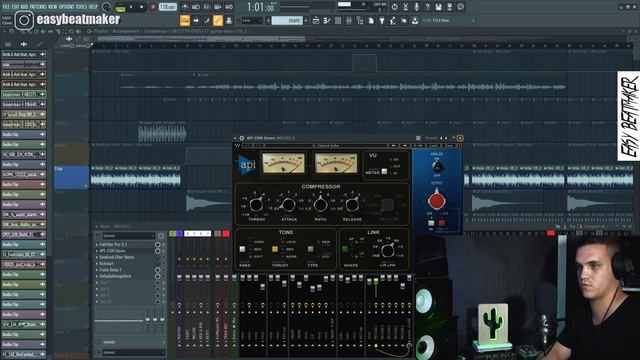The width and height of the screenshot is (640, 360).
Task: Open mixer input (none) dropdown at top
Action: [x=128, y=236]
